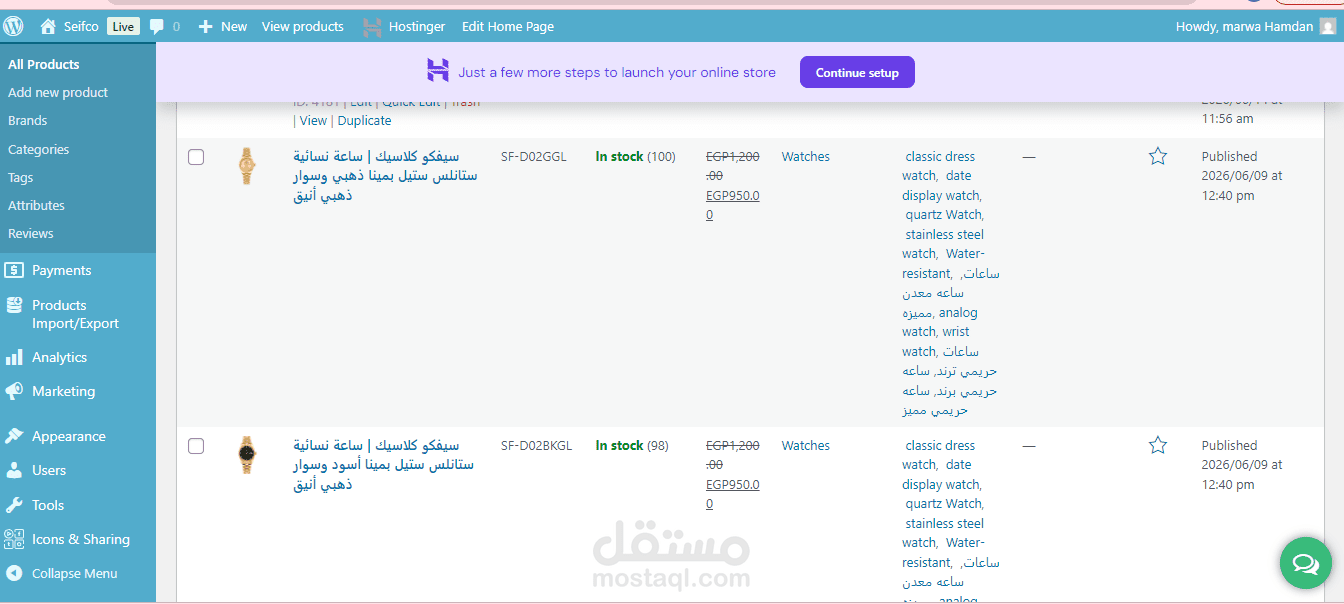Open the comments bubble icon
This screenshot has width=1344, height=604.
[157, 27]
